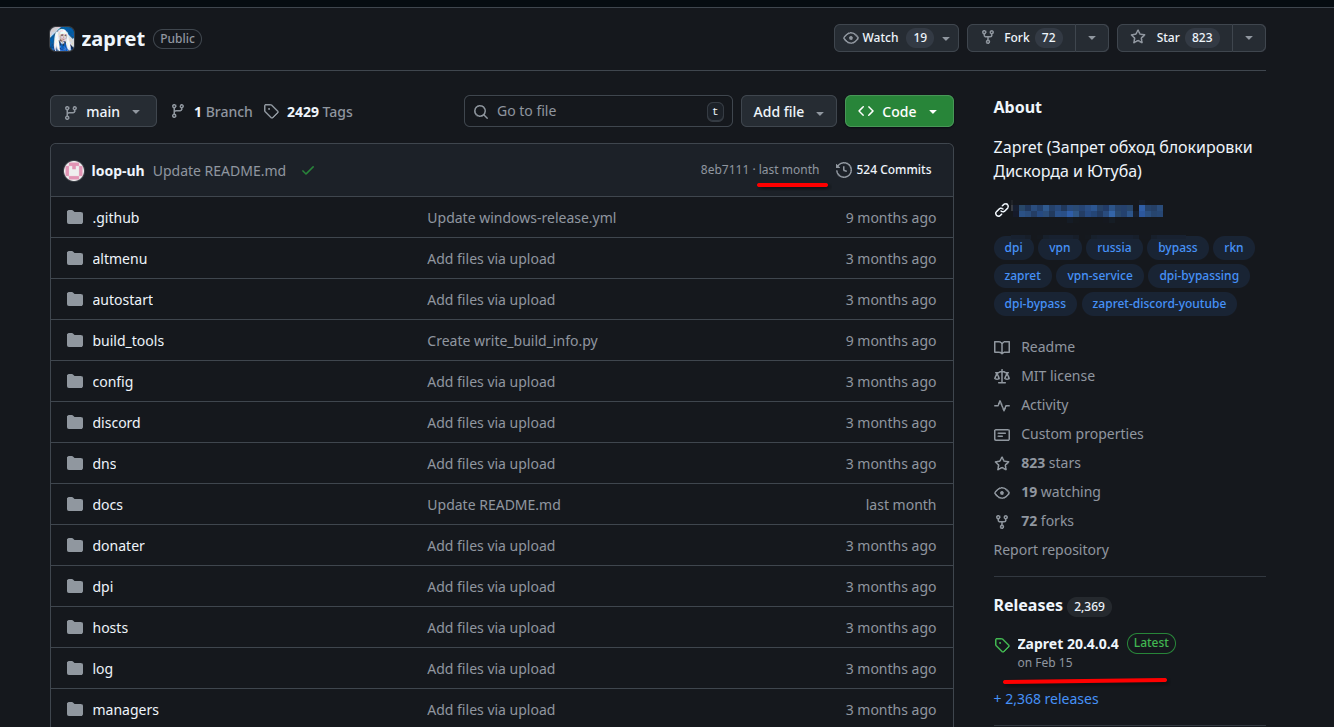Click '9 months ago' in the .github row
Viewport: 1334px width, 727px height.
(891, 218)
